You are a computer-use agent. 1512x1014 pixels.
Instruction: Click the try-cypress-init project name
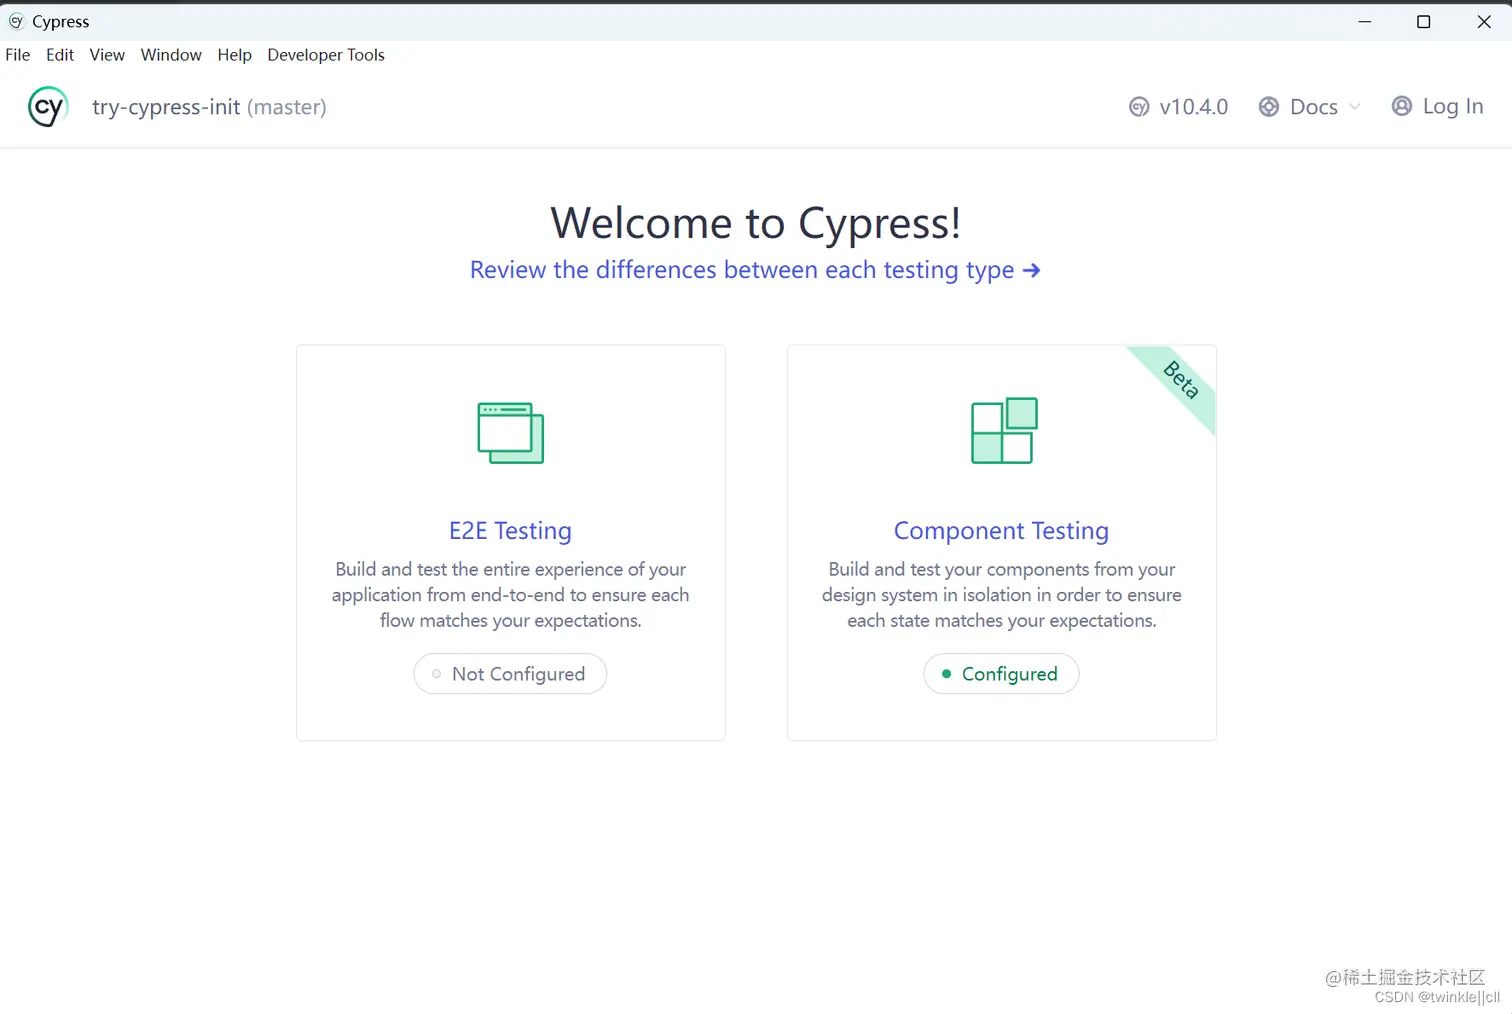(x=166, y=107)
